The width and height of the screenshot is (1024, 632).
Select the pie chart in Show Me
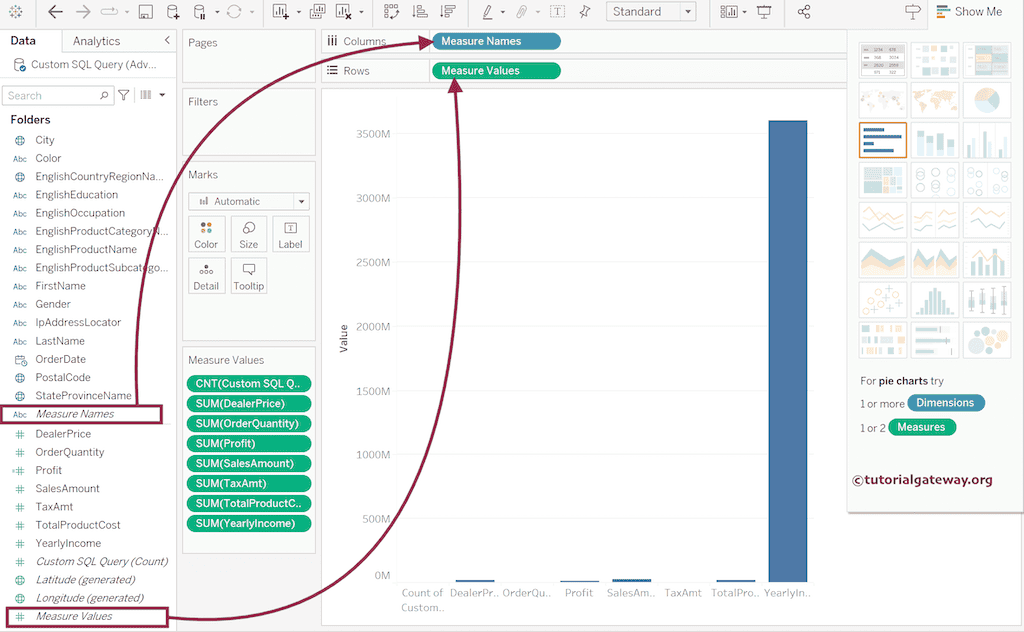(x=987, y=100)
